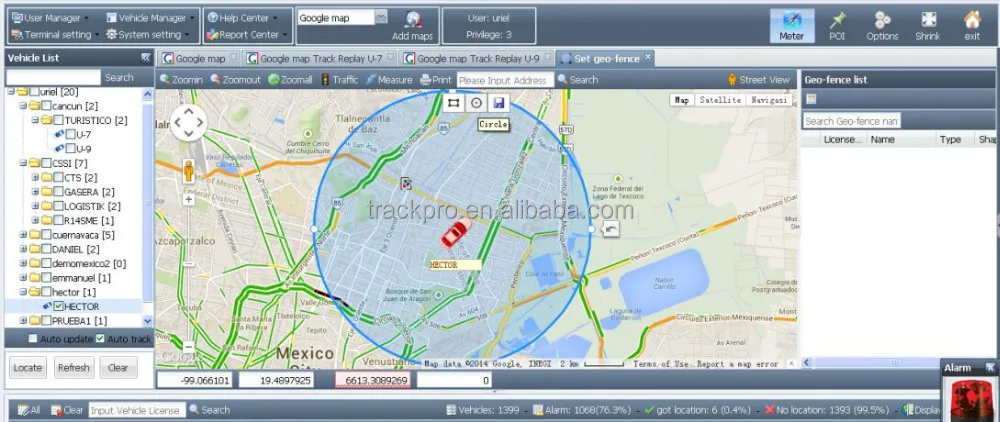Expand the CTS [2] tree node
Viewport: 1000px width, 422px height.
(35, 177)
